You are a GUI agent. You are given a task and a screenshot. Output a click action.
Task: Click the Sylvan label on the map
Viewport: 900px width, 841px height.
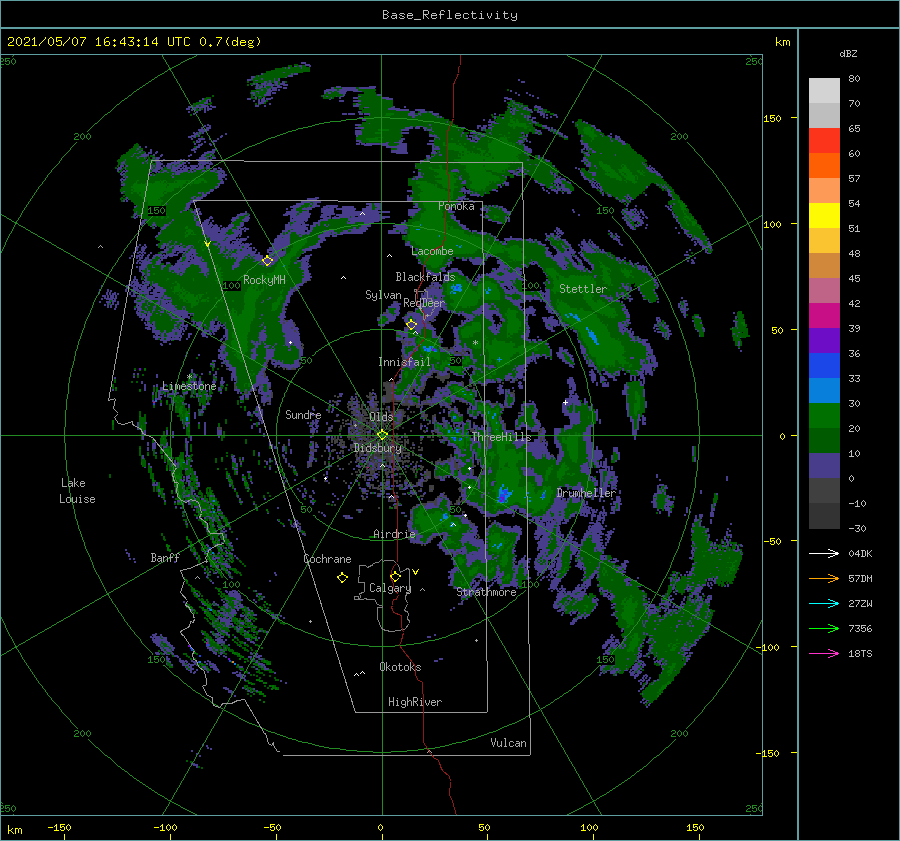(x=383, y=295)
